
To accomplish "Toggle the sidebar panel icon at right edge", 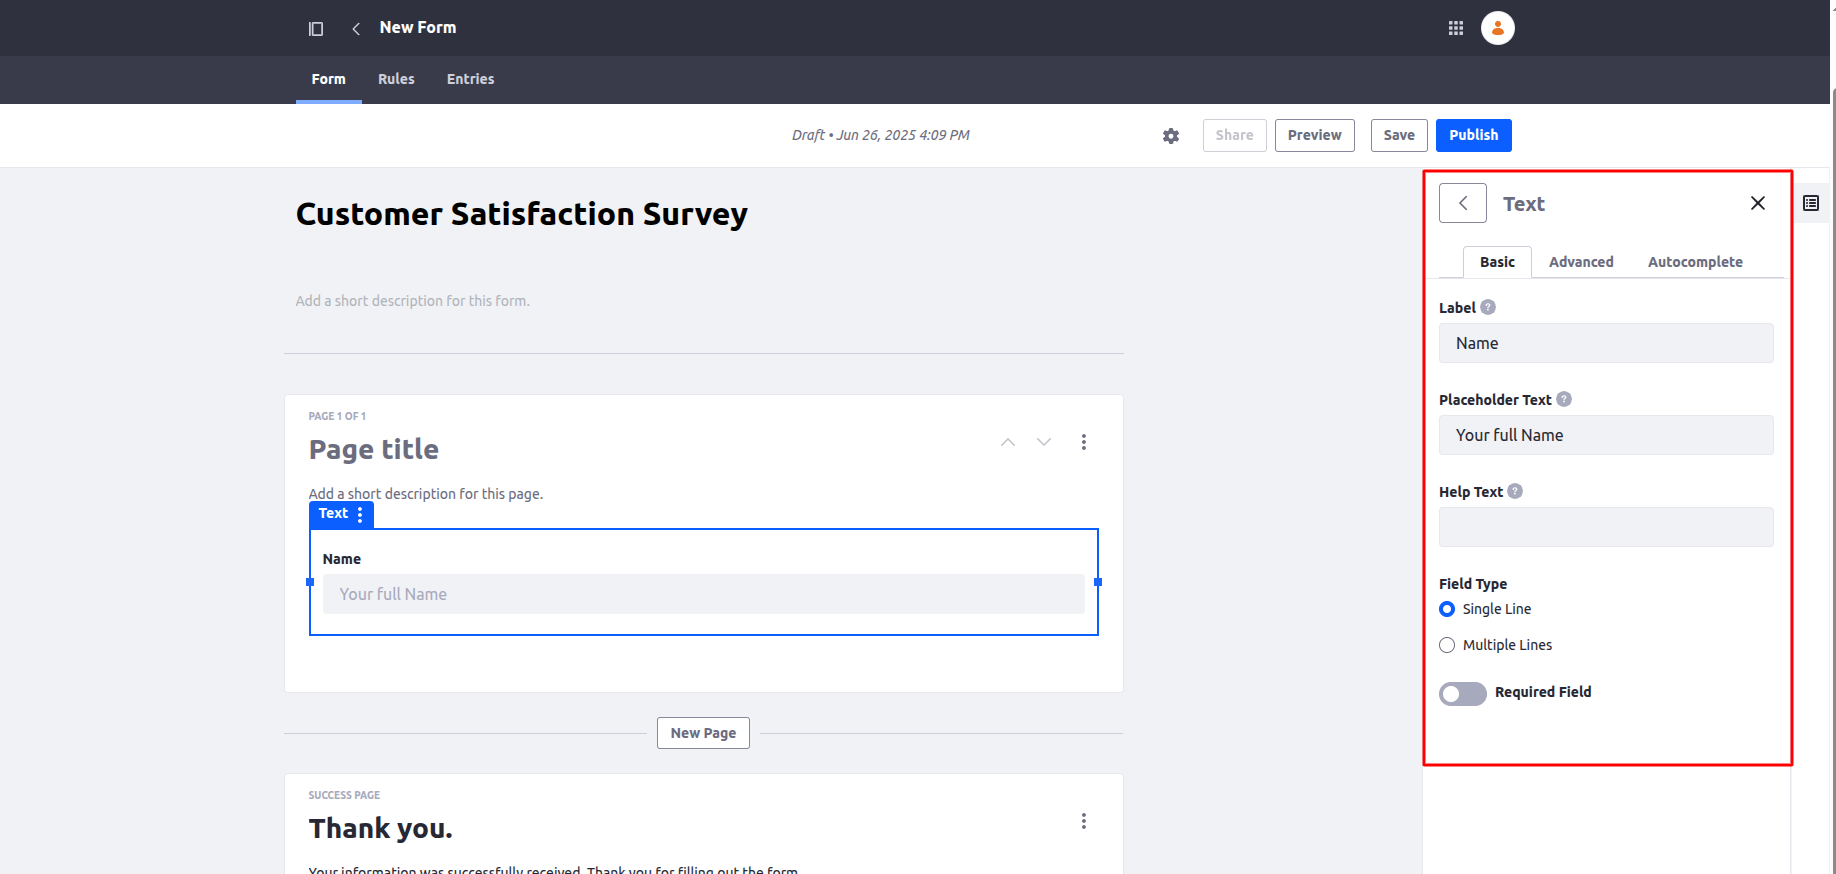I will (1811, 203).
